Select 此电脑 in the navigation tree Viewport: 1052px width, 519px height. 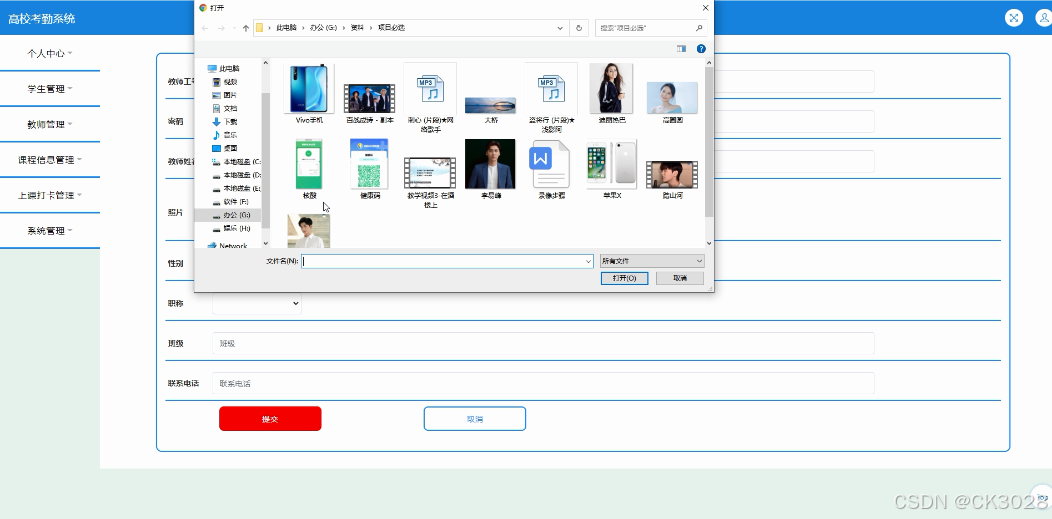click(223, 68)
